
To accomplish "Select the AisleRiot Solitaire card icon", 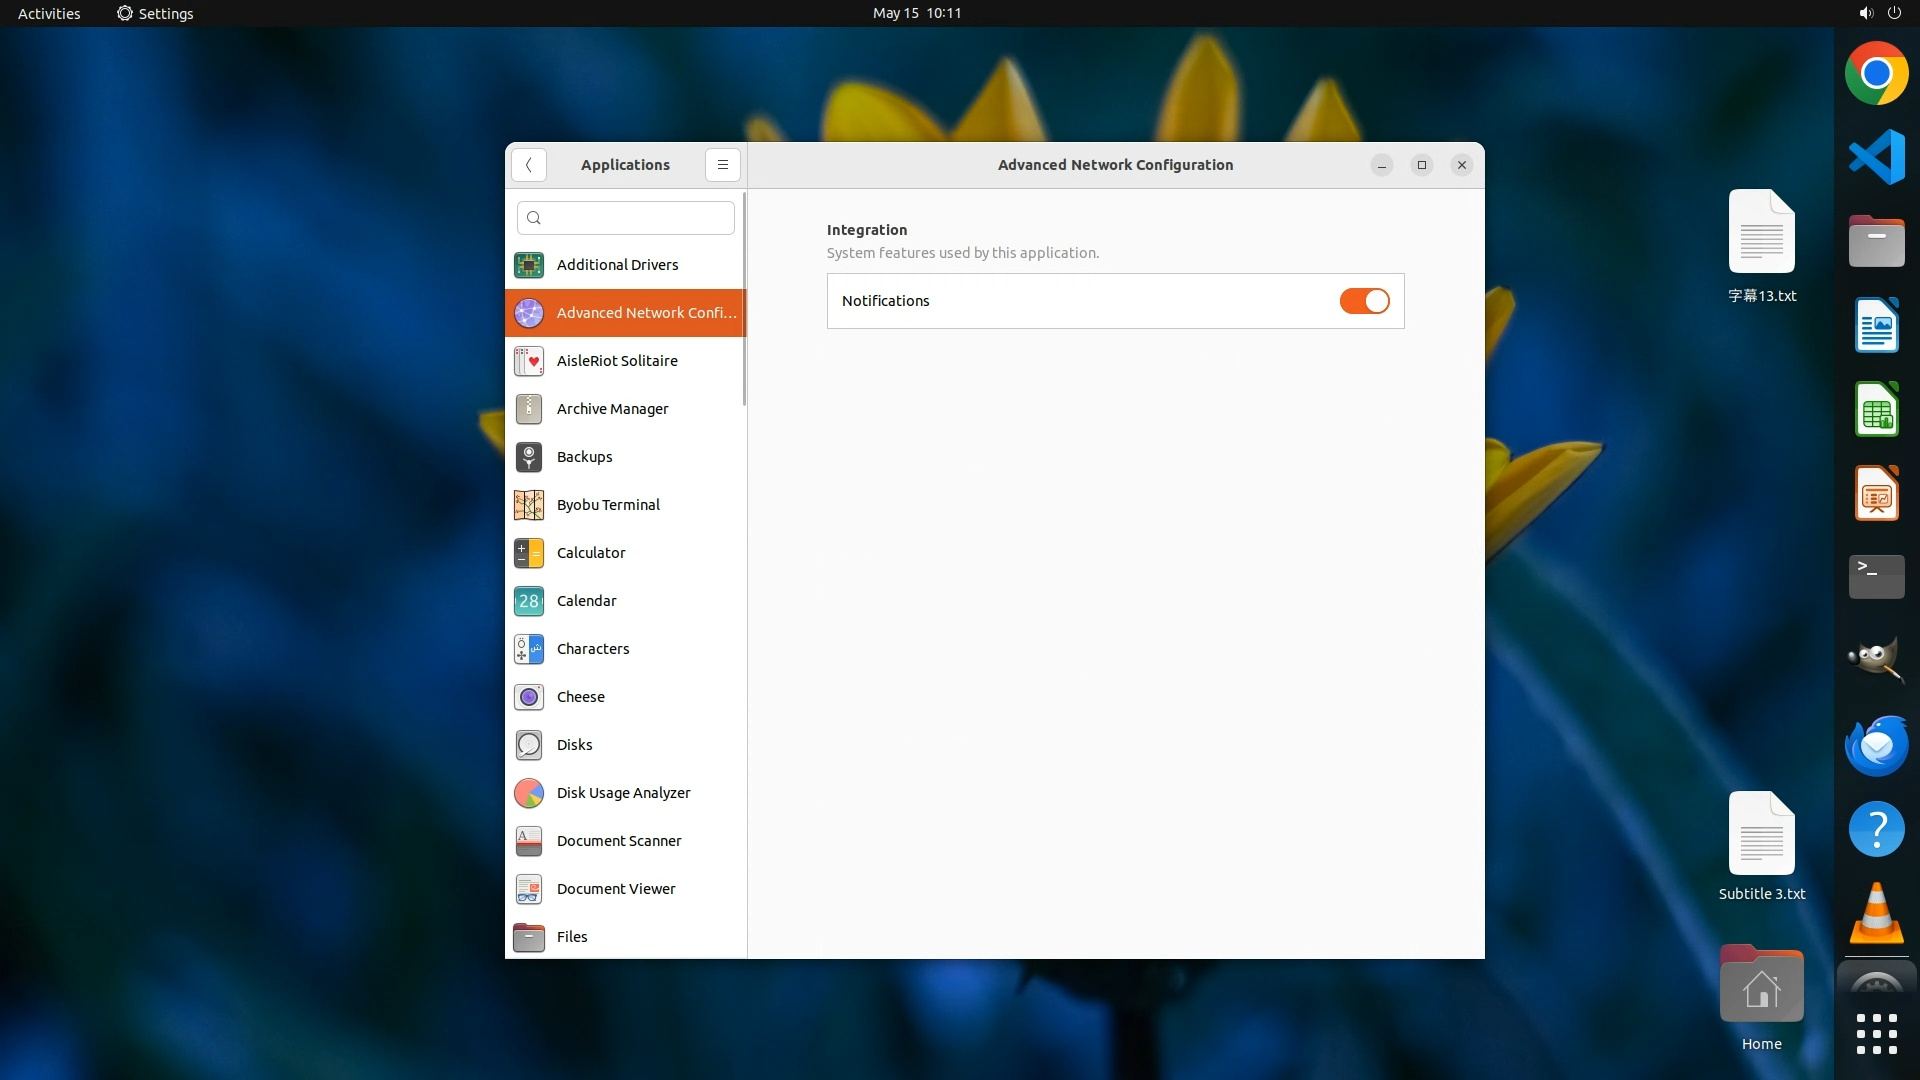I will click(x=528, y=361).
